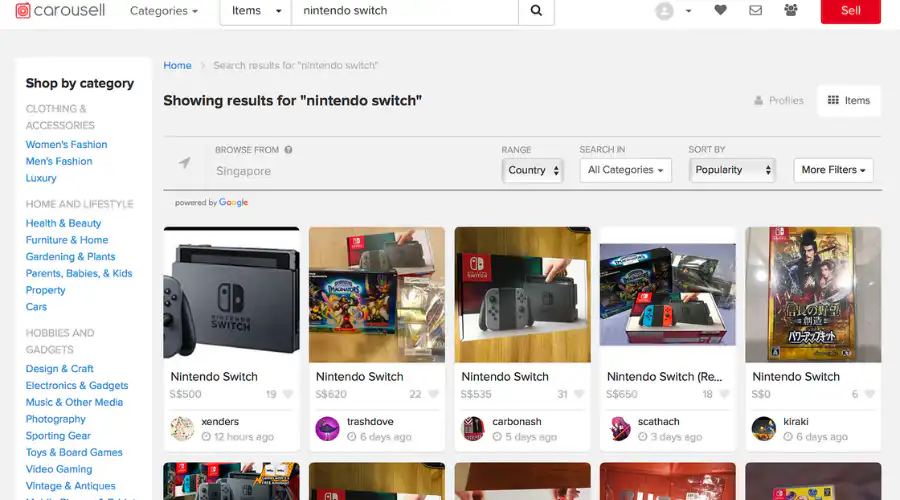Open Photography category
The width and height of the screenshot is (900, 500).
56,418
